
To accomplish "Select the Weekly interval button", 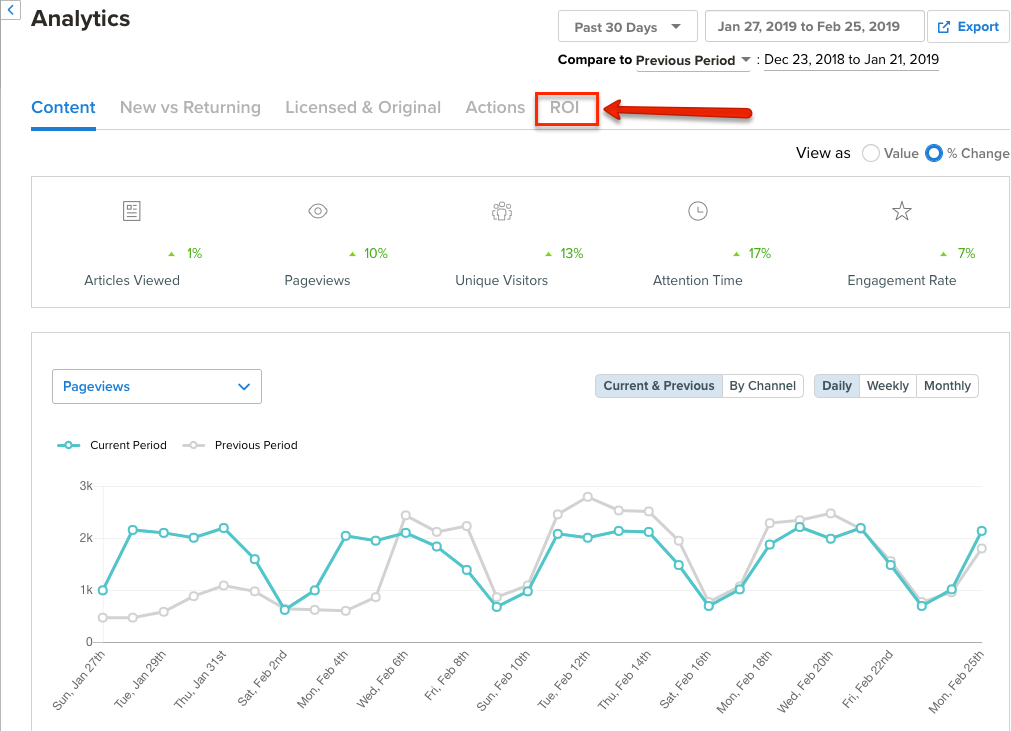I will point(887,385).
